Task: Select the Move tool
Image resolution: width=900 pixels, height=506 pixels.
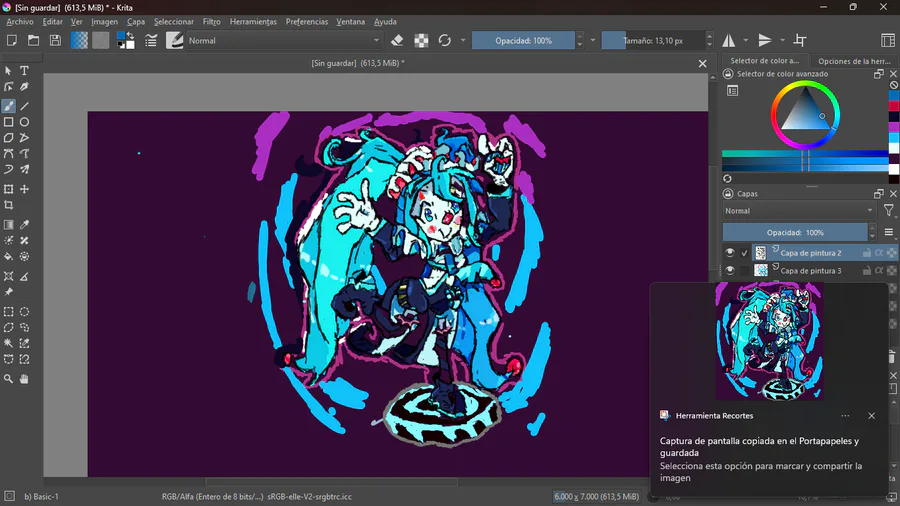Action: (x=24, y=189)
